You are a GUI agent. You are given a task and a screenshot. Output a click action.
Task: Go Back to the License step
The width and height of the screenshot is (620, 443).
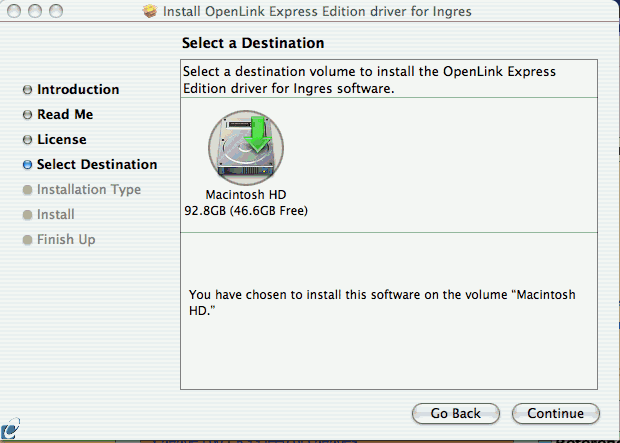[x=456, y=413]
